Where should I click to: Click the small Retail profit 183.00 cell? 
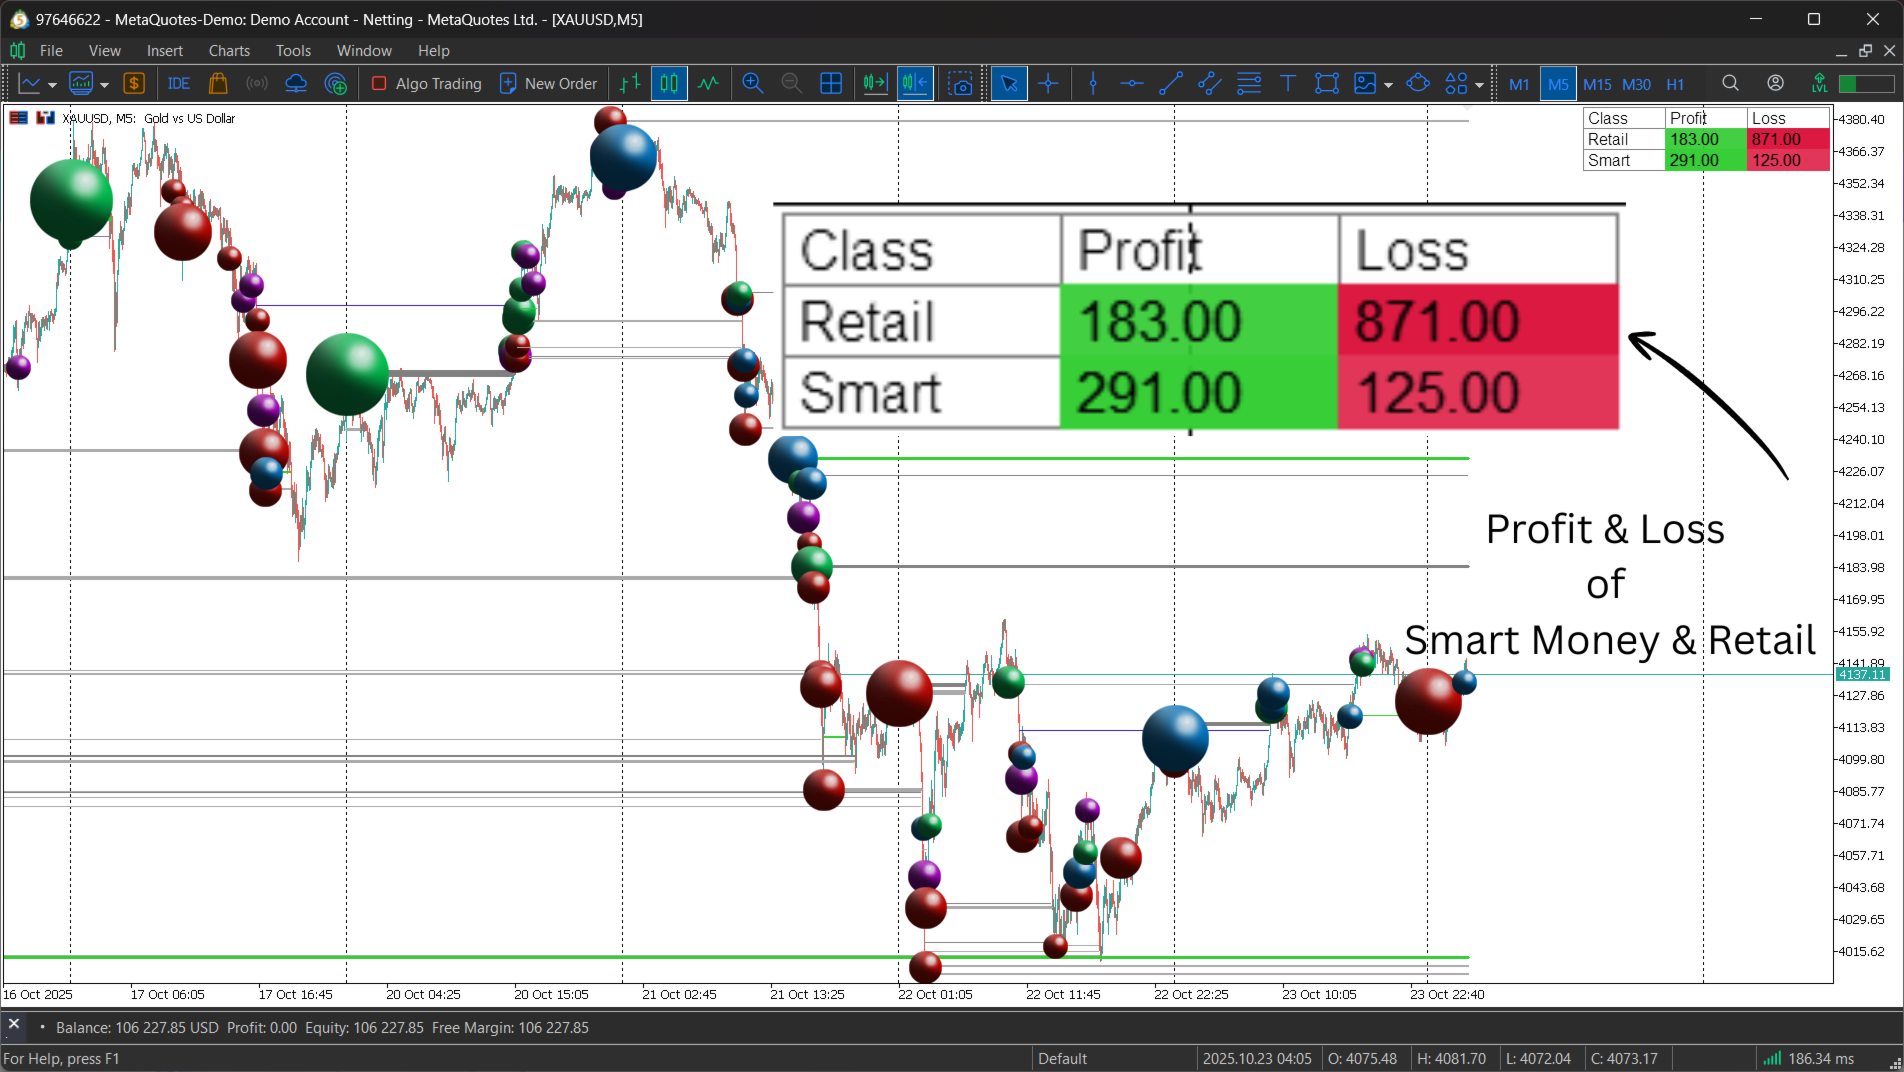[x=1705, y=140]
